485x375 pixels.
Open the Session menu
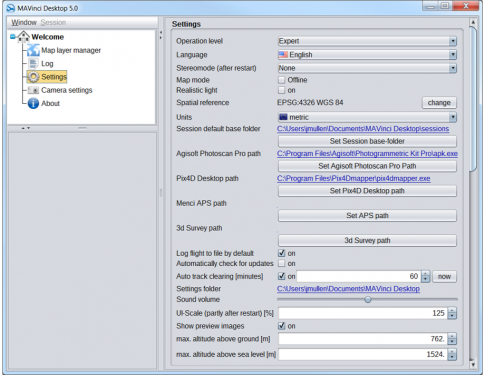pos(53,22)
